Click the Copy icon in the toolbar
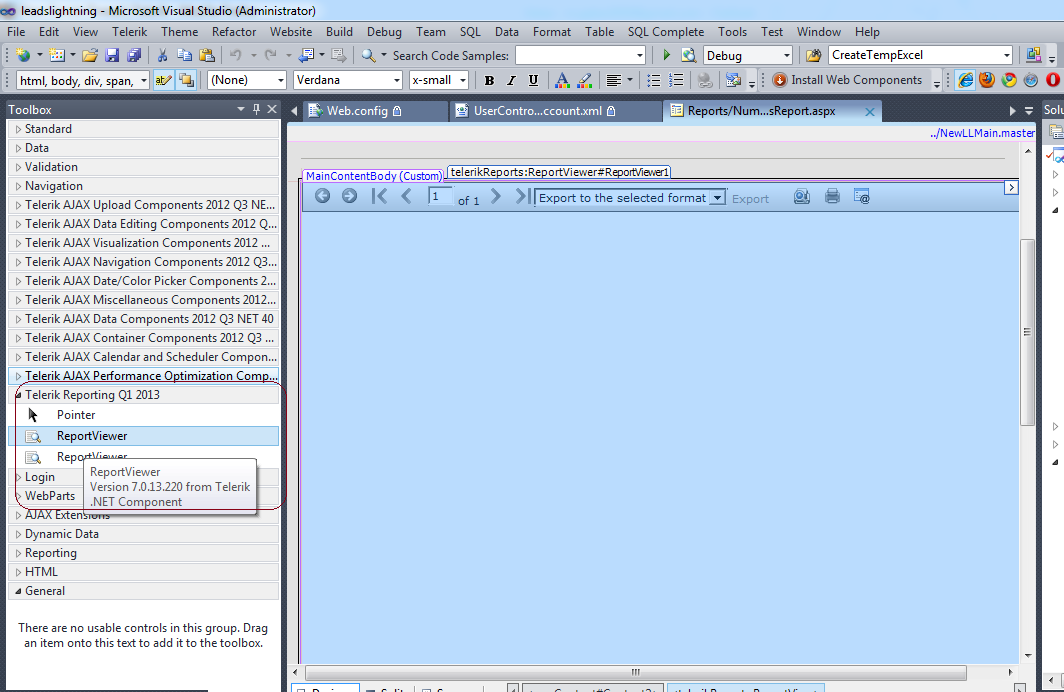Image resolution: width=1064 pixels, height=692 pixels. 184,56
